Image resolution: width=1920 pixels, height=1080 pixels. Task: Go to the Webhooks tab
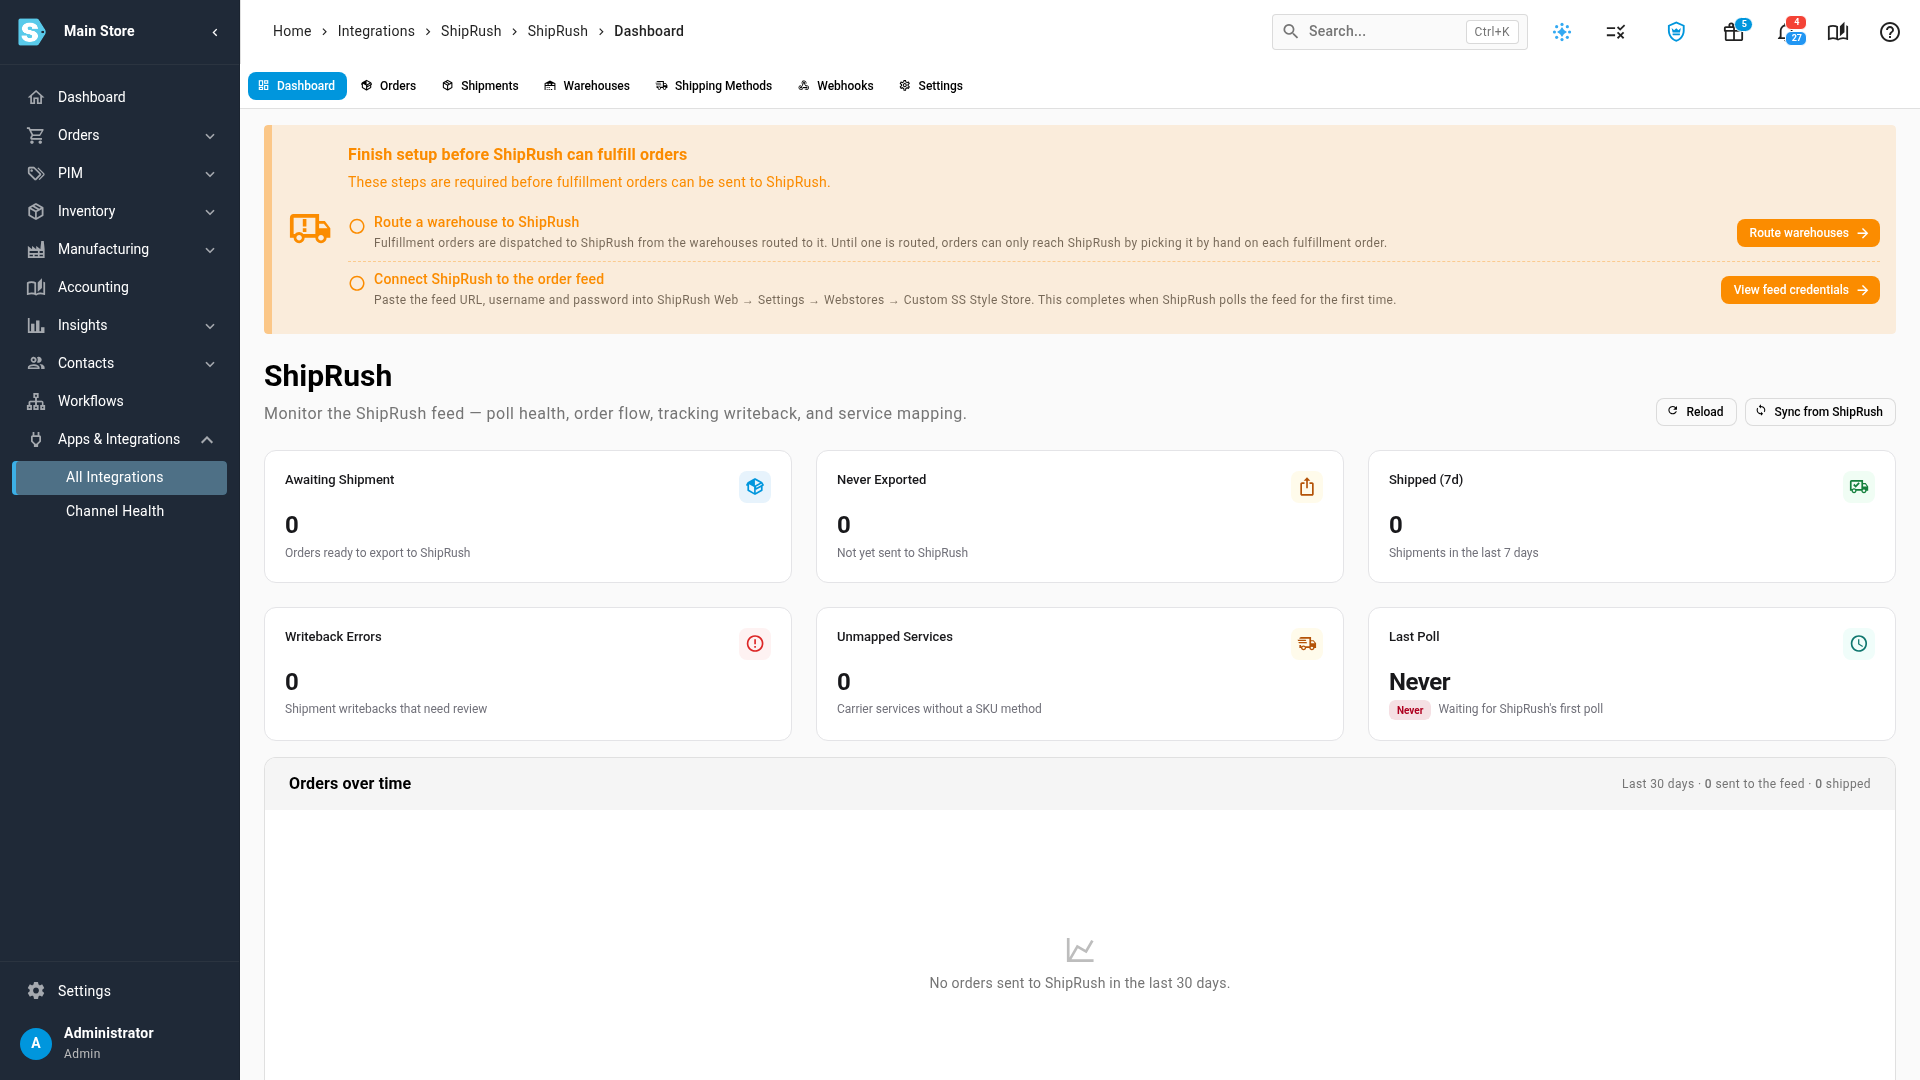836,86
